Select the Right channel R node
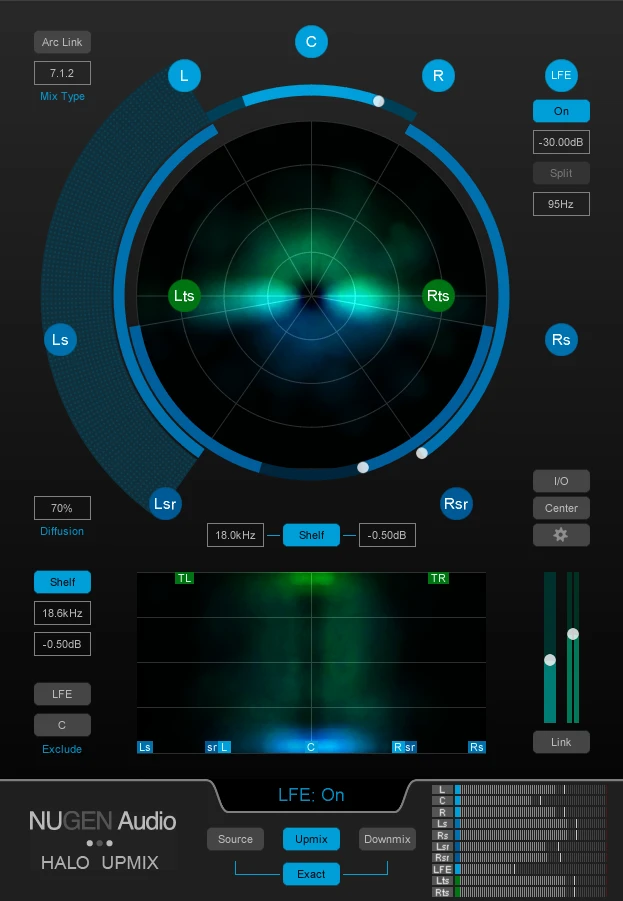The image size is (623, 901). [x=437, y=76]
